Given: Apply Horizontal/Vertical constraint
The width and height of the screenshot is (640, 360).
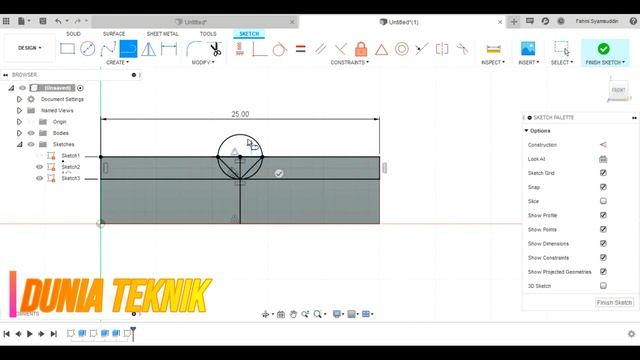Looking at the screenshot, I should coord(240,49).
